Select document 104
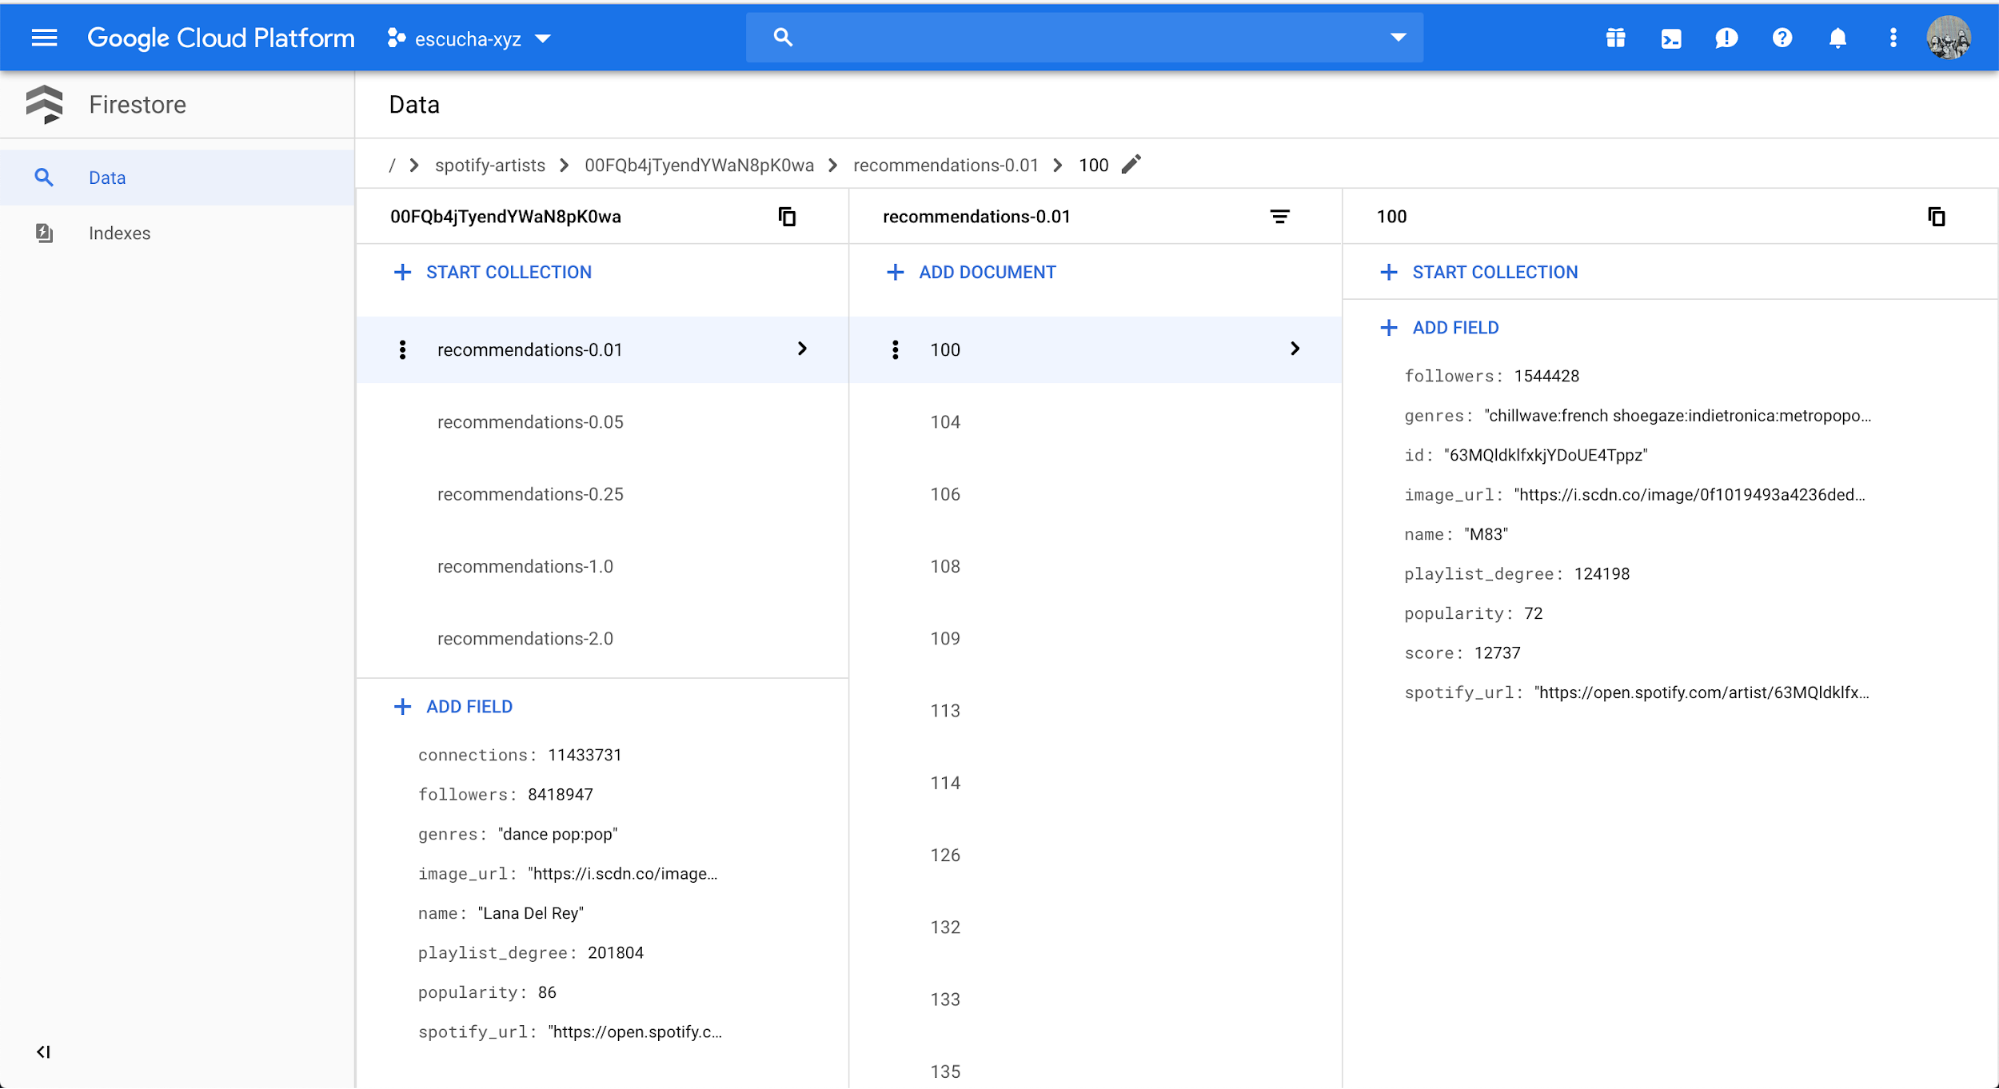Image resolution: width=1999 pixels, height=1089 pixels. click(x=1096, y=422)
